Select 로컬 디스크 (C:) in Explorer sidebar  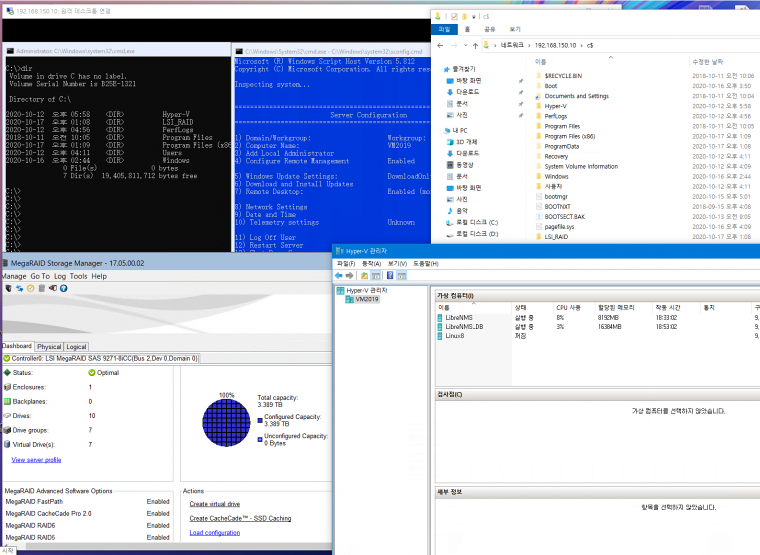point(477,222)
